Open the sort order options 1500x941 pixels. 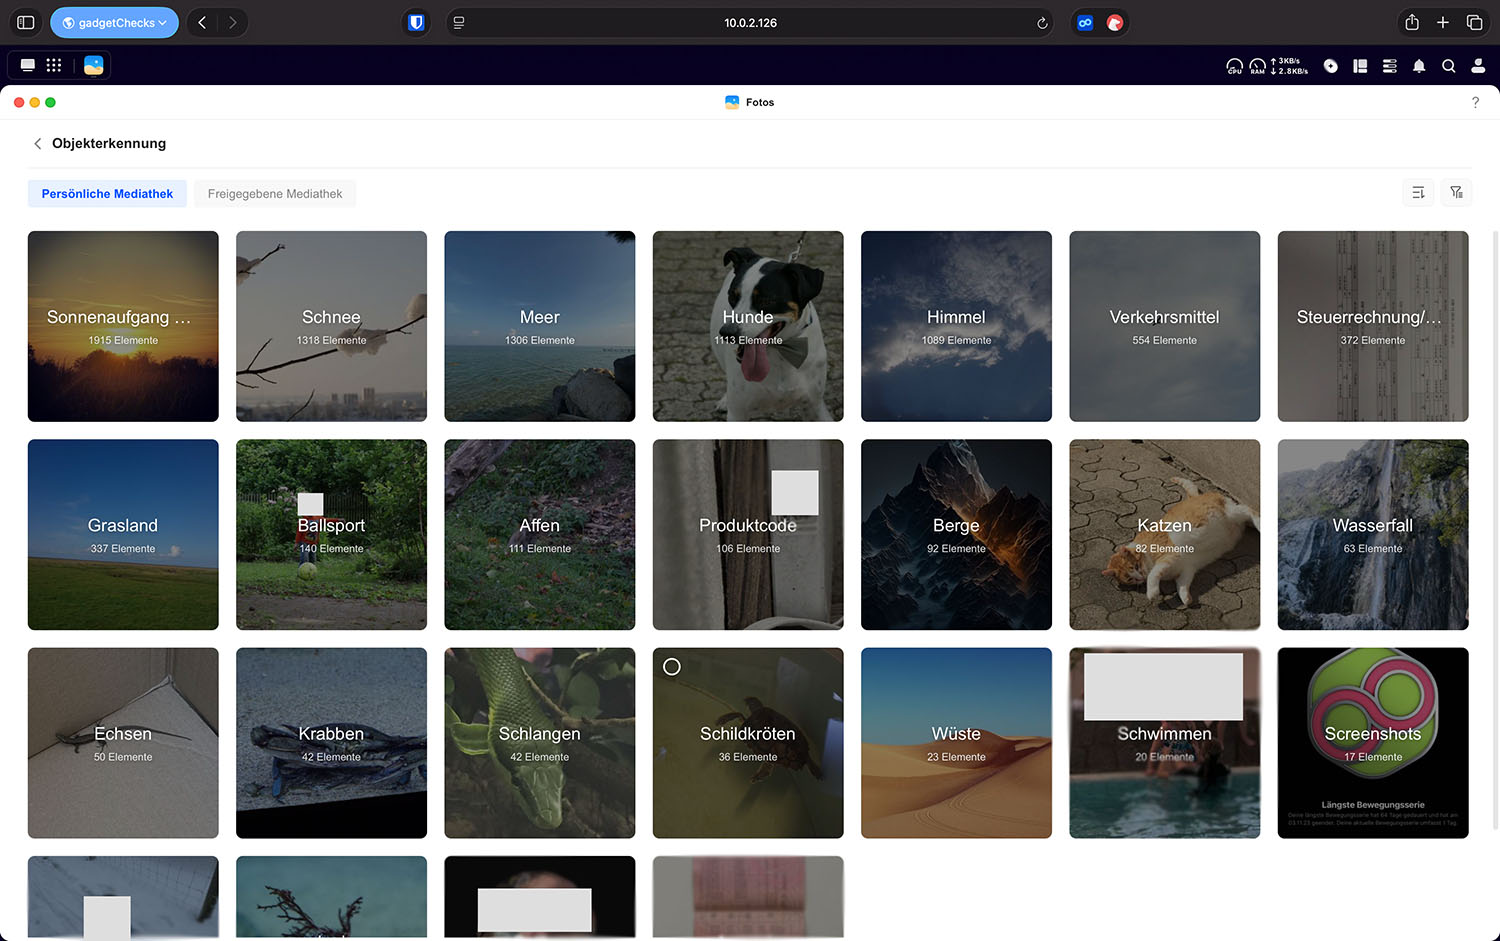click(1418, 193)
